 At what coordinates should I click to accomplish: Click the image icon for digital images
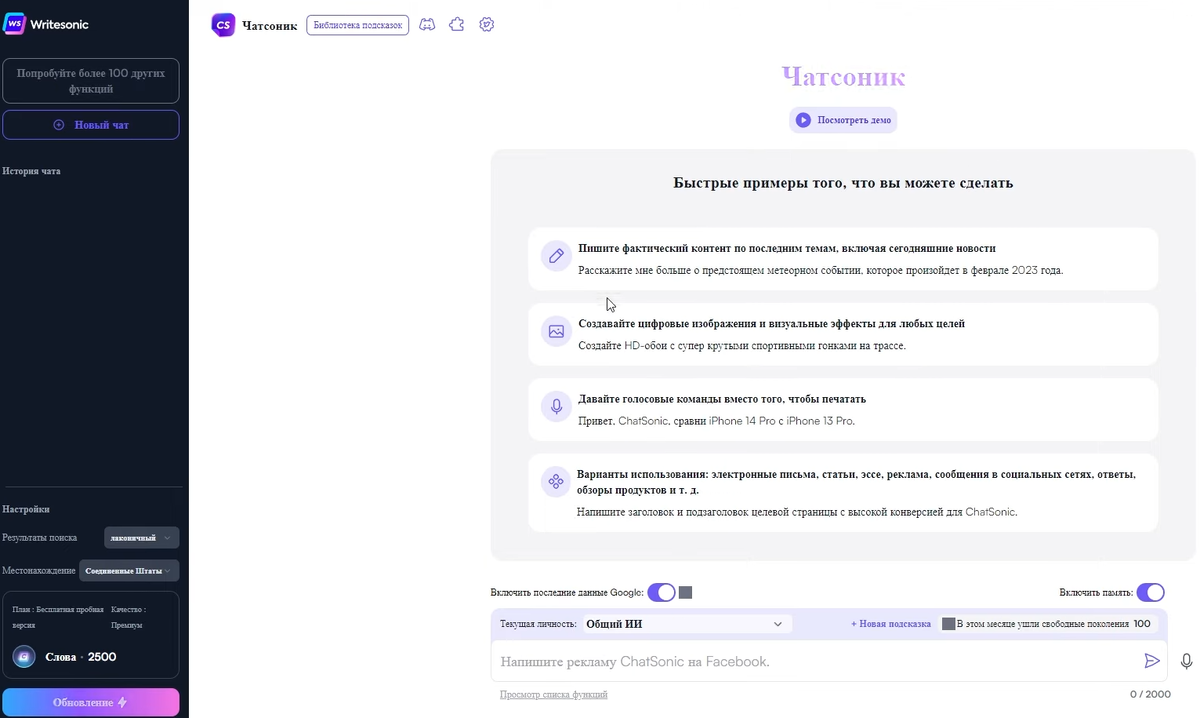(556, 331)
